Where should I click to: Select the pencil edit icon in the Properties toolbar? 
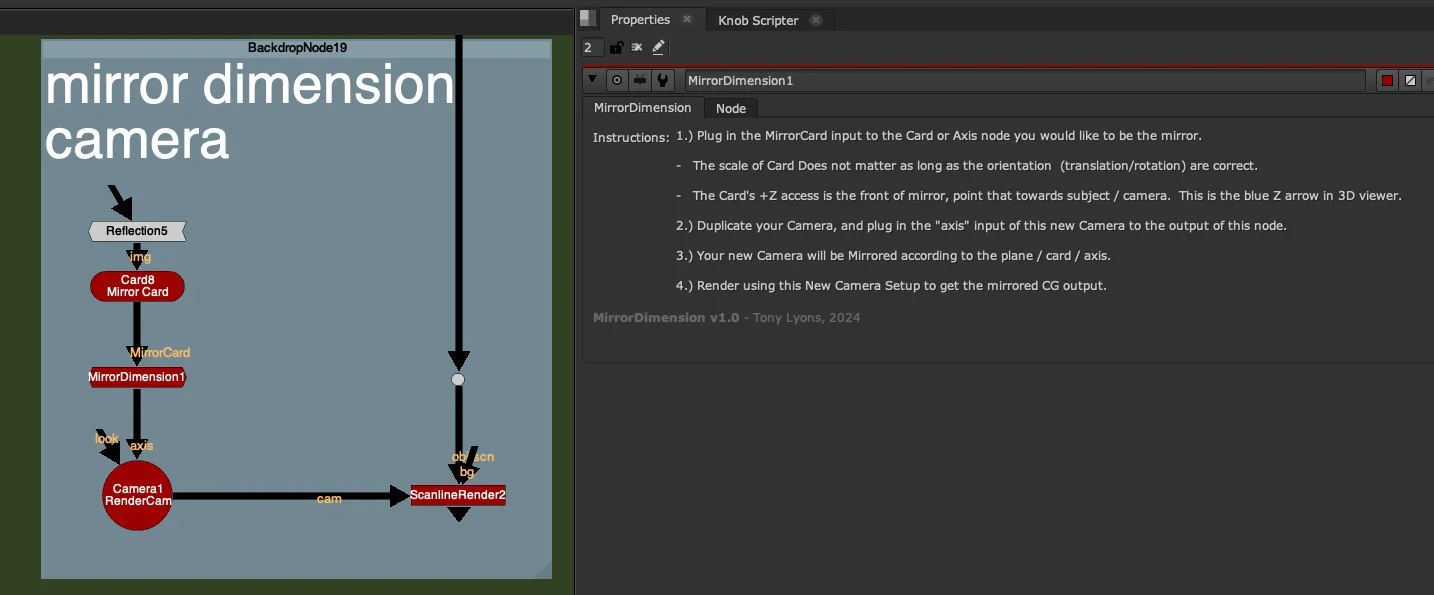[x=658, y=47]
